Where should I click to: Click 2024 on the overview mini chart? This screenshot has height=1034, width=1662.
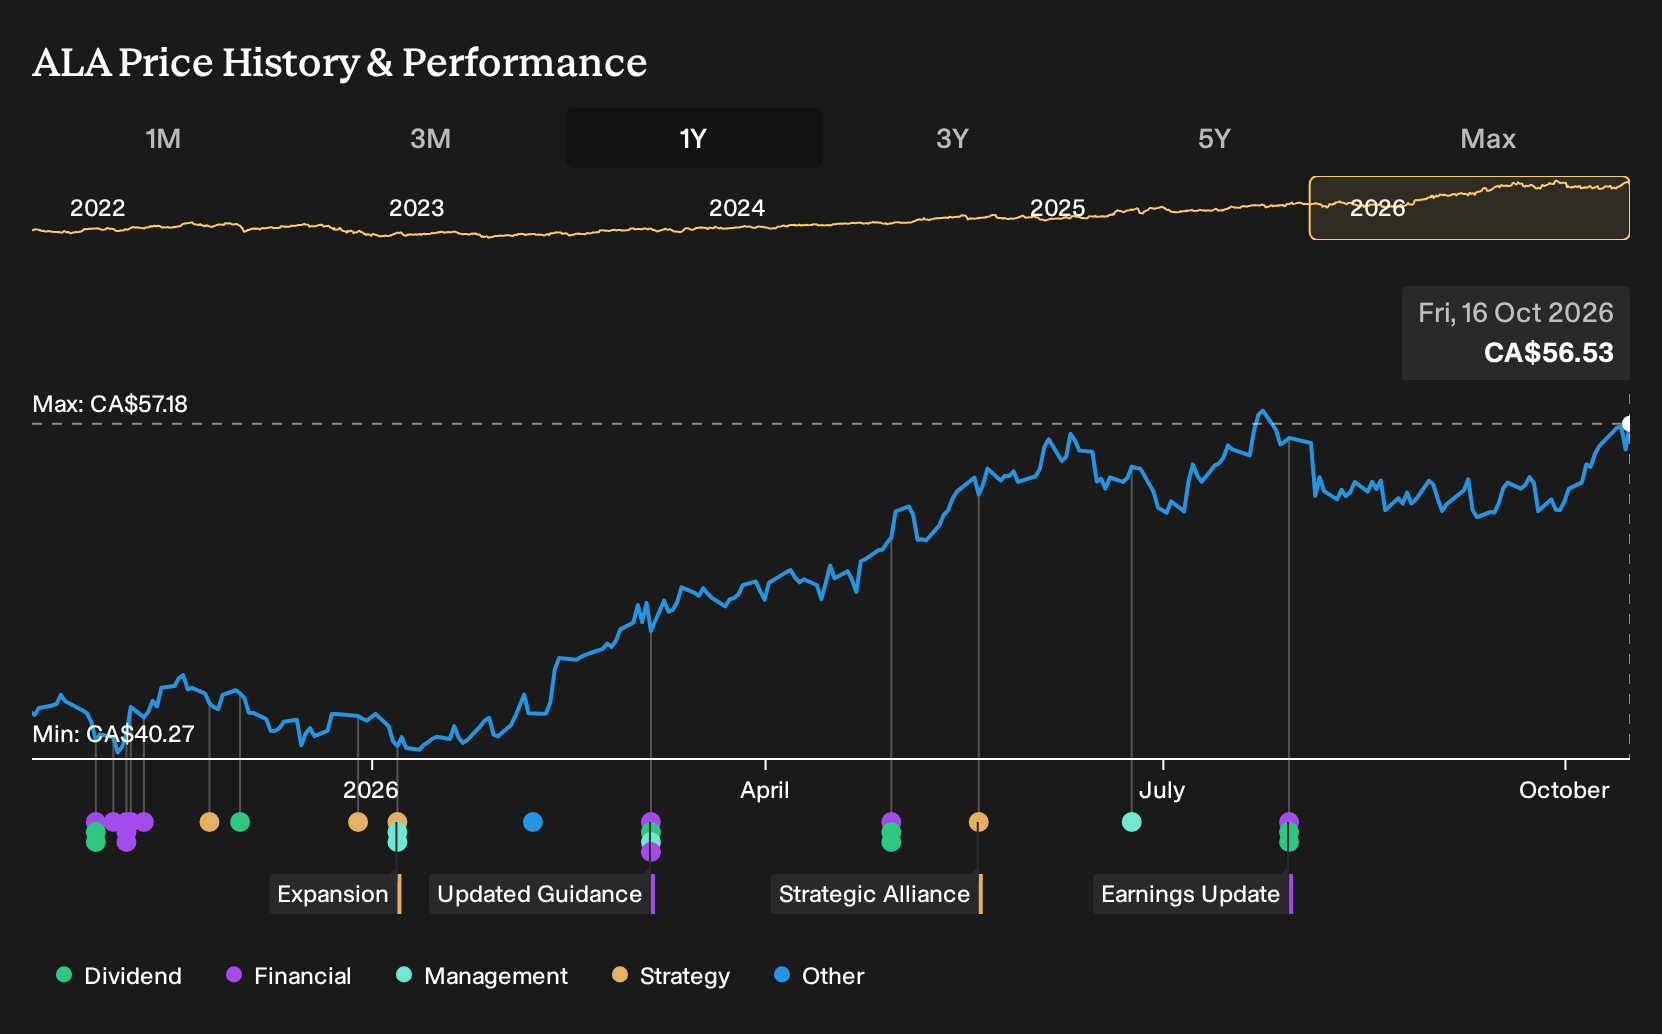737,208
